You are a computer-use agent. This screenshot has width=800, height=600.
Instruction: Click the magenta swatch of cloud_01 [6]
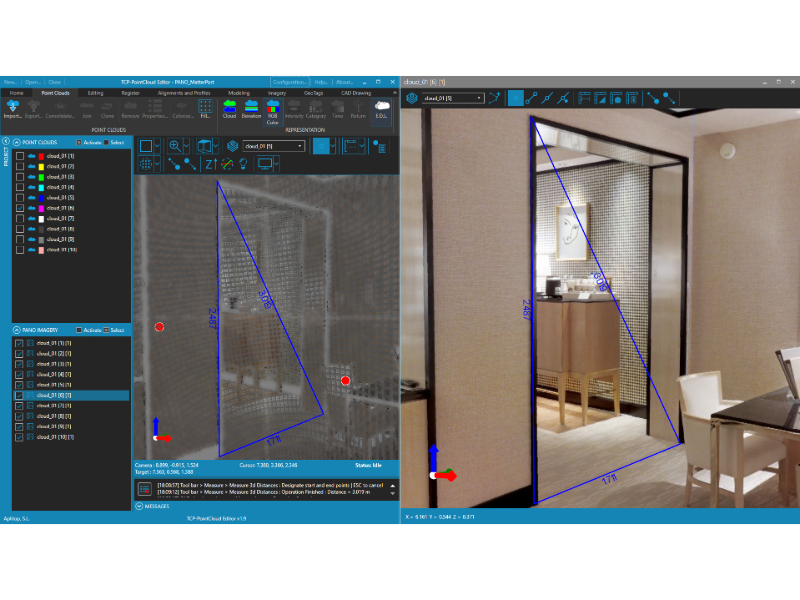(x=41, y=208)
